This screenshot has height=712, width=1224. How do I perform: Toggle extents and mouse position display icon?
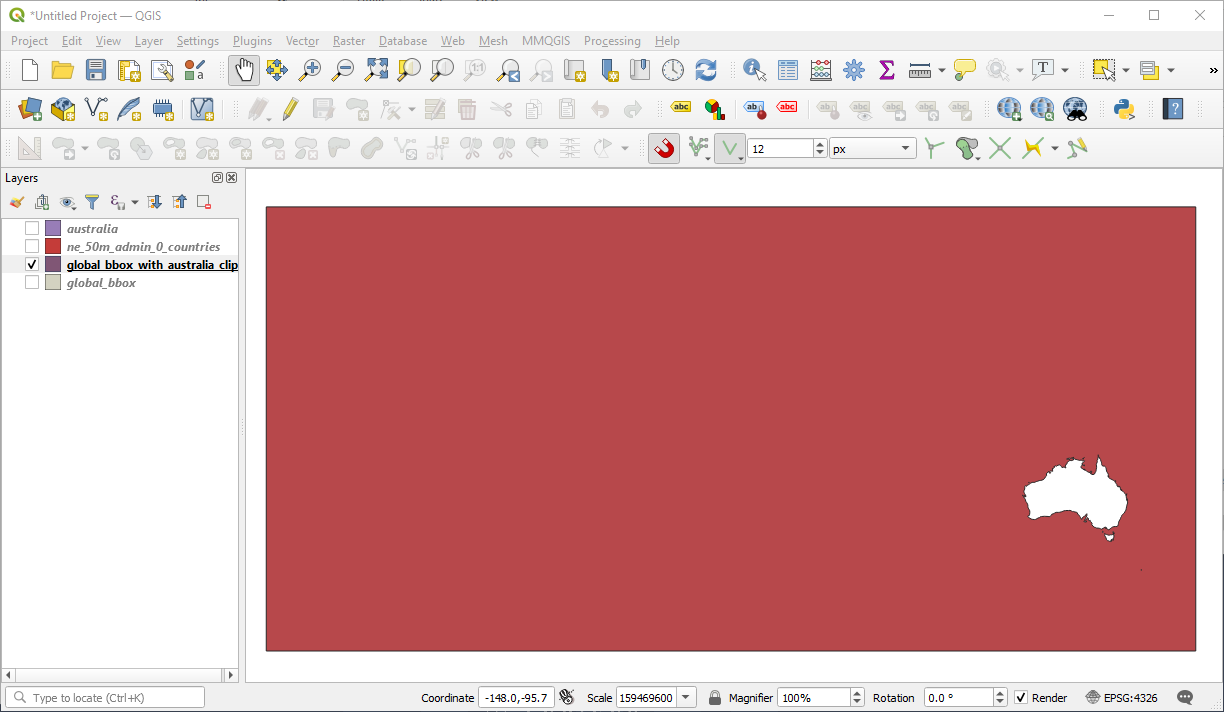tap(567, 698)
